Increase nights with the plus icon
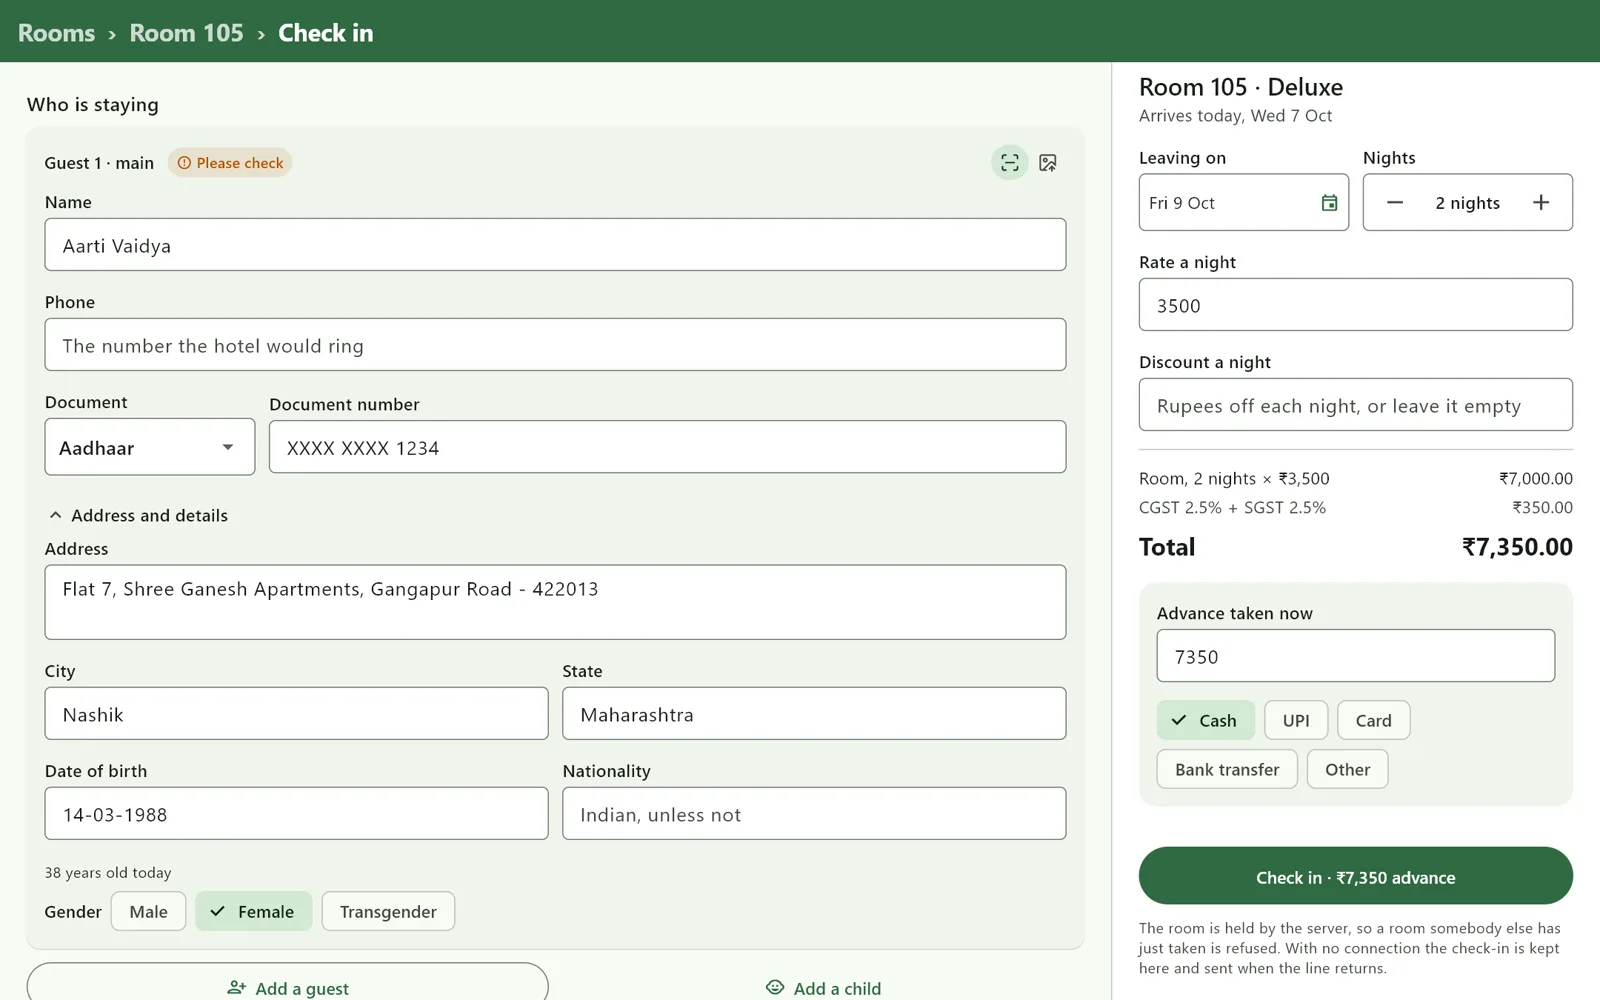This screenshot has height=1000, width=1600. (x=1540, y=203)
